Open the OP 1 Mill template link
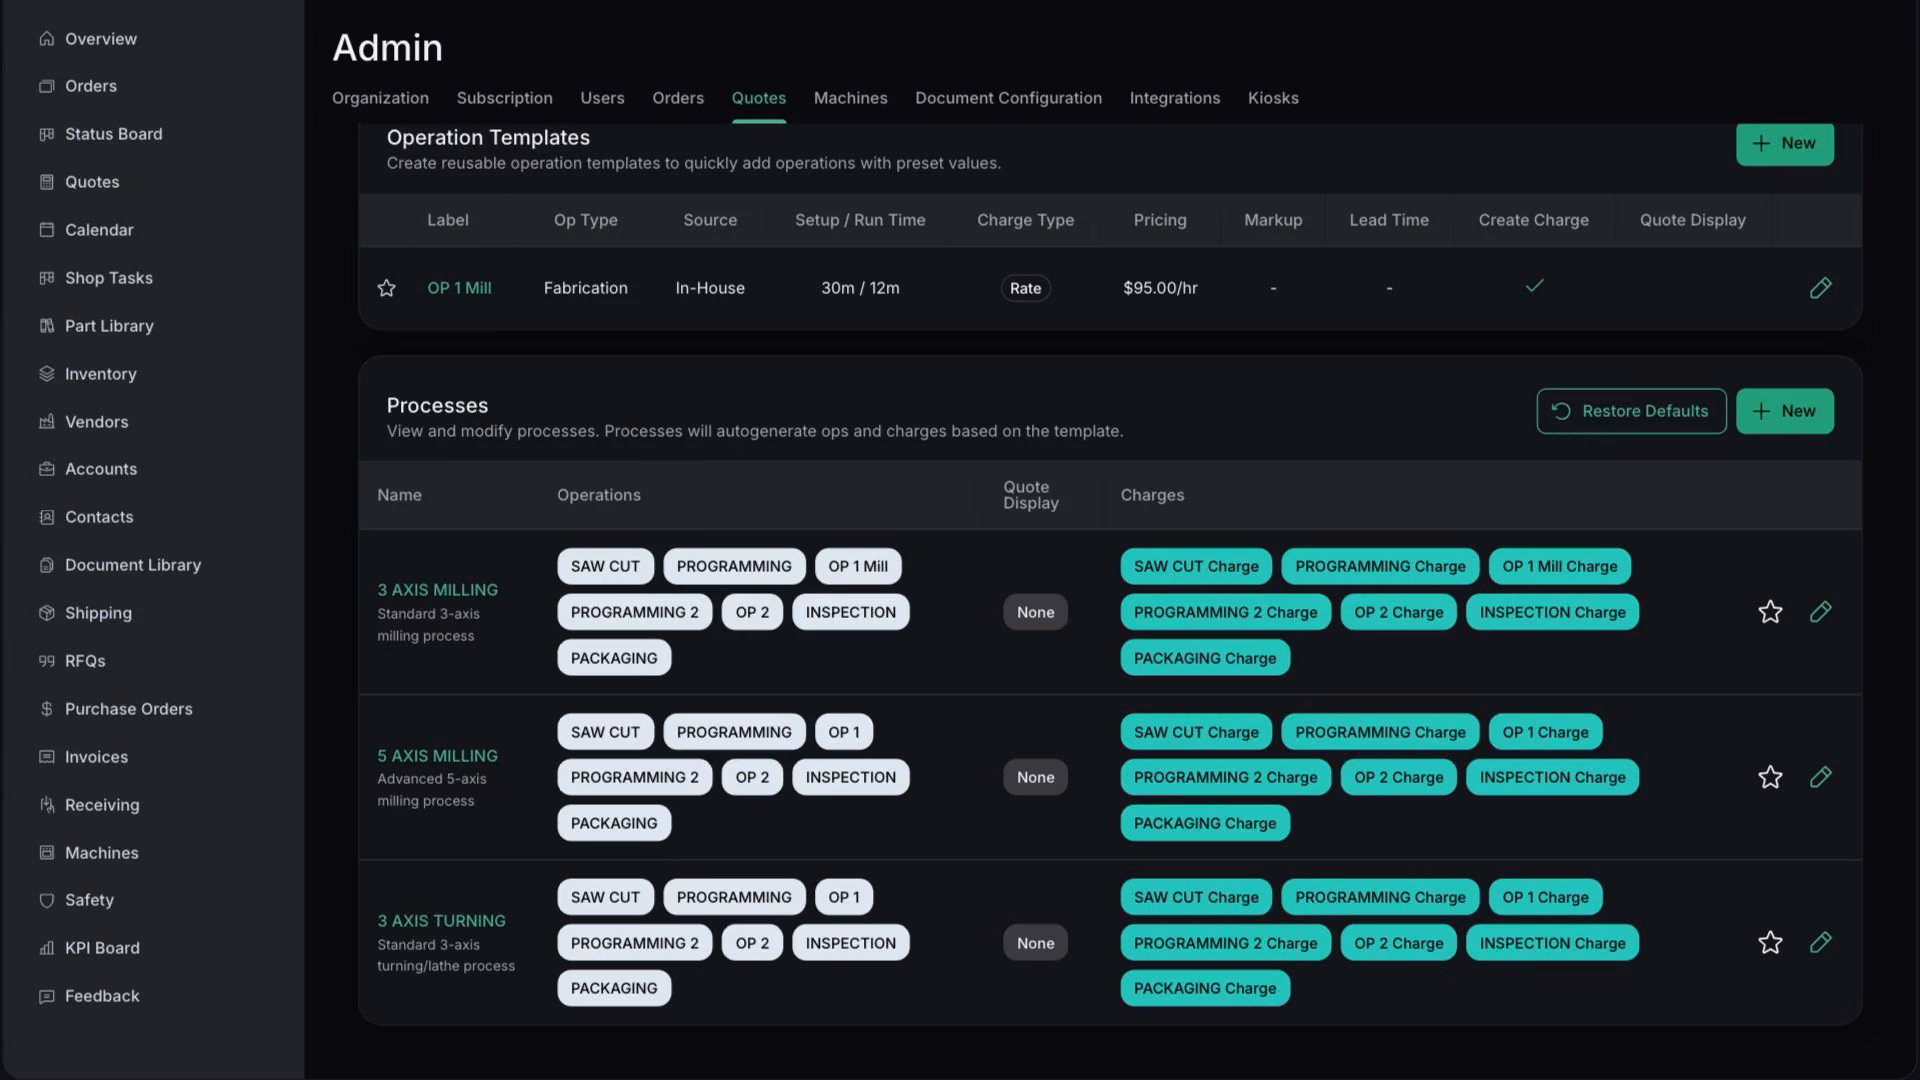The width and height of the screenshot is (1920, 1080). (459, 288)
